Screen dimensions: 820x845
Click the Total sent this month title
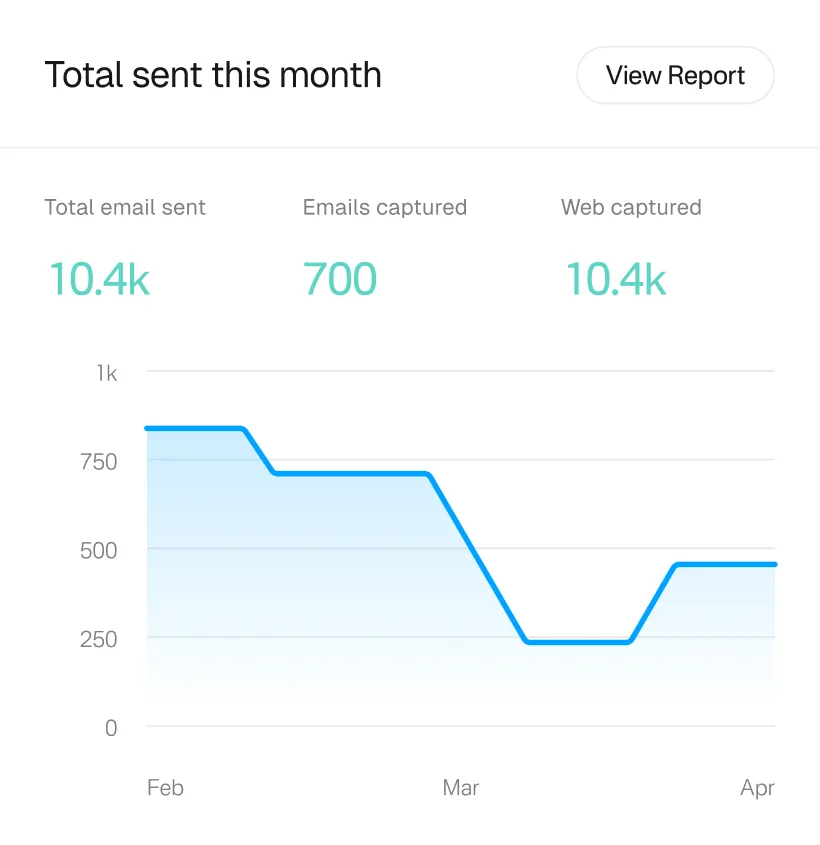[x=213, y=74]
